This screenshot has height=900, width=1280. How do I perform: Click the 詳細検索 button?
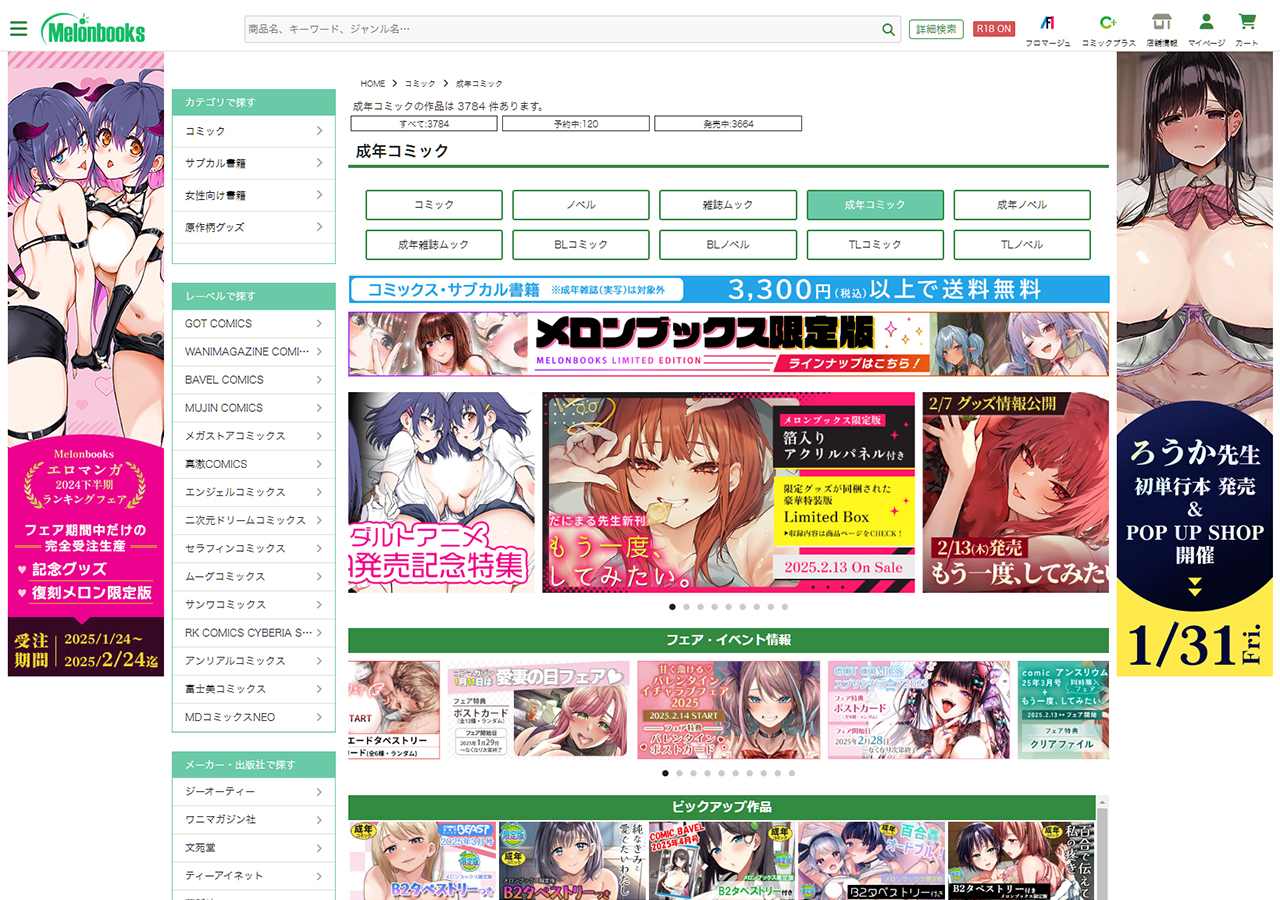click(x=936, y=29)
